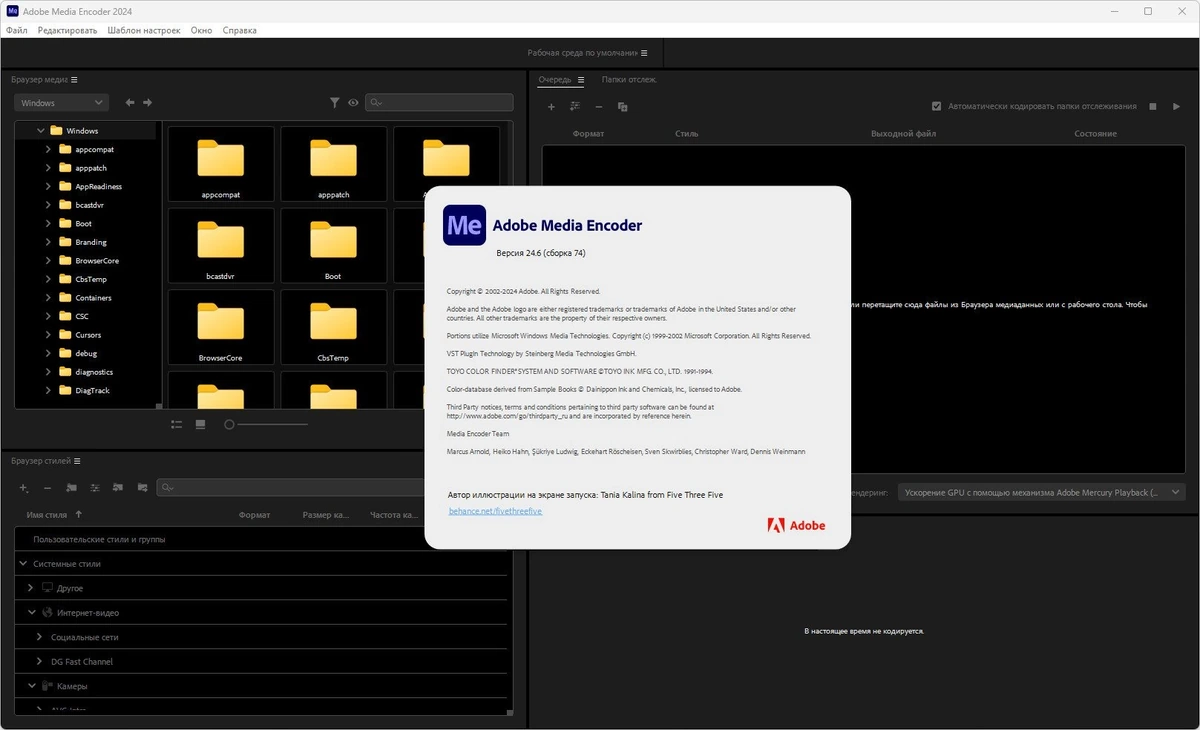Duplicate the selected queue item
This screenshot has width=1200, height=730.
click(x=622, y=107)
